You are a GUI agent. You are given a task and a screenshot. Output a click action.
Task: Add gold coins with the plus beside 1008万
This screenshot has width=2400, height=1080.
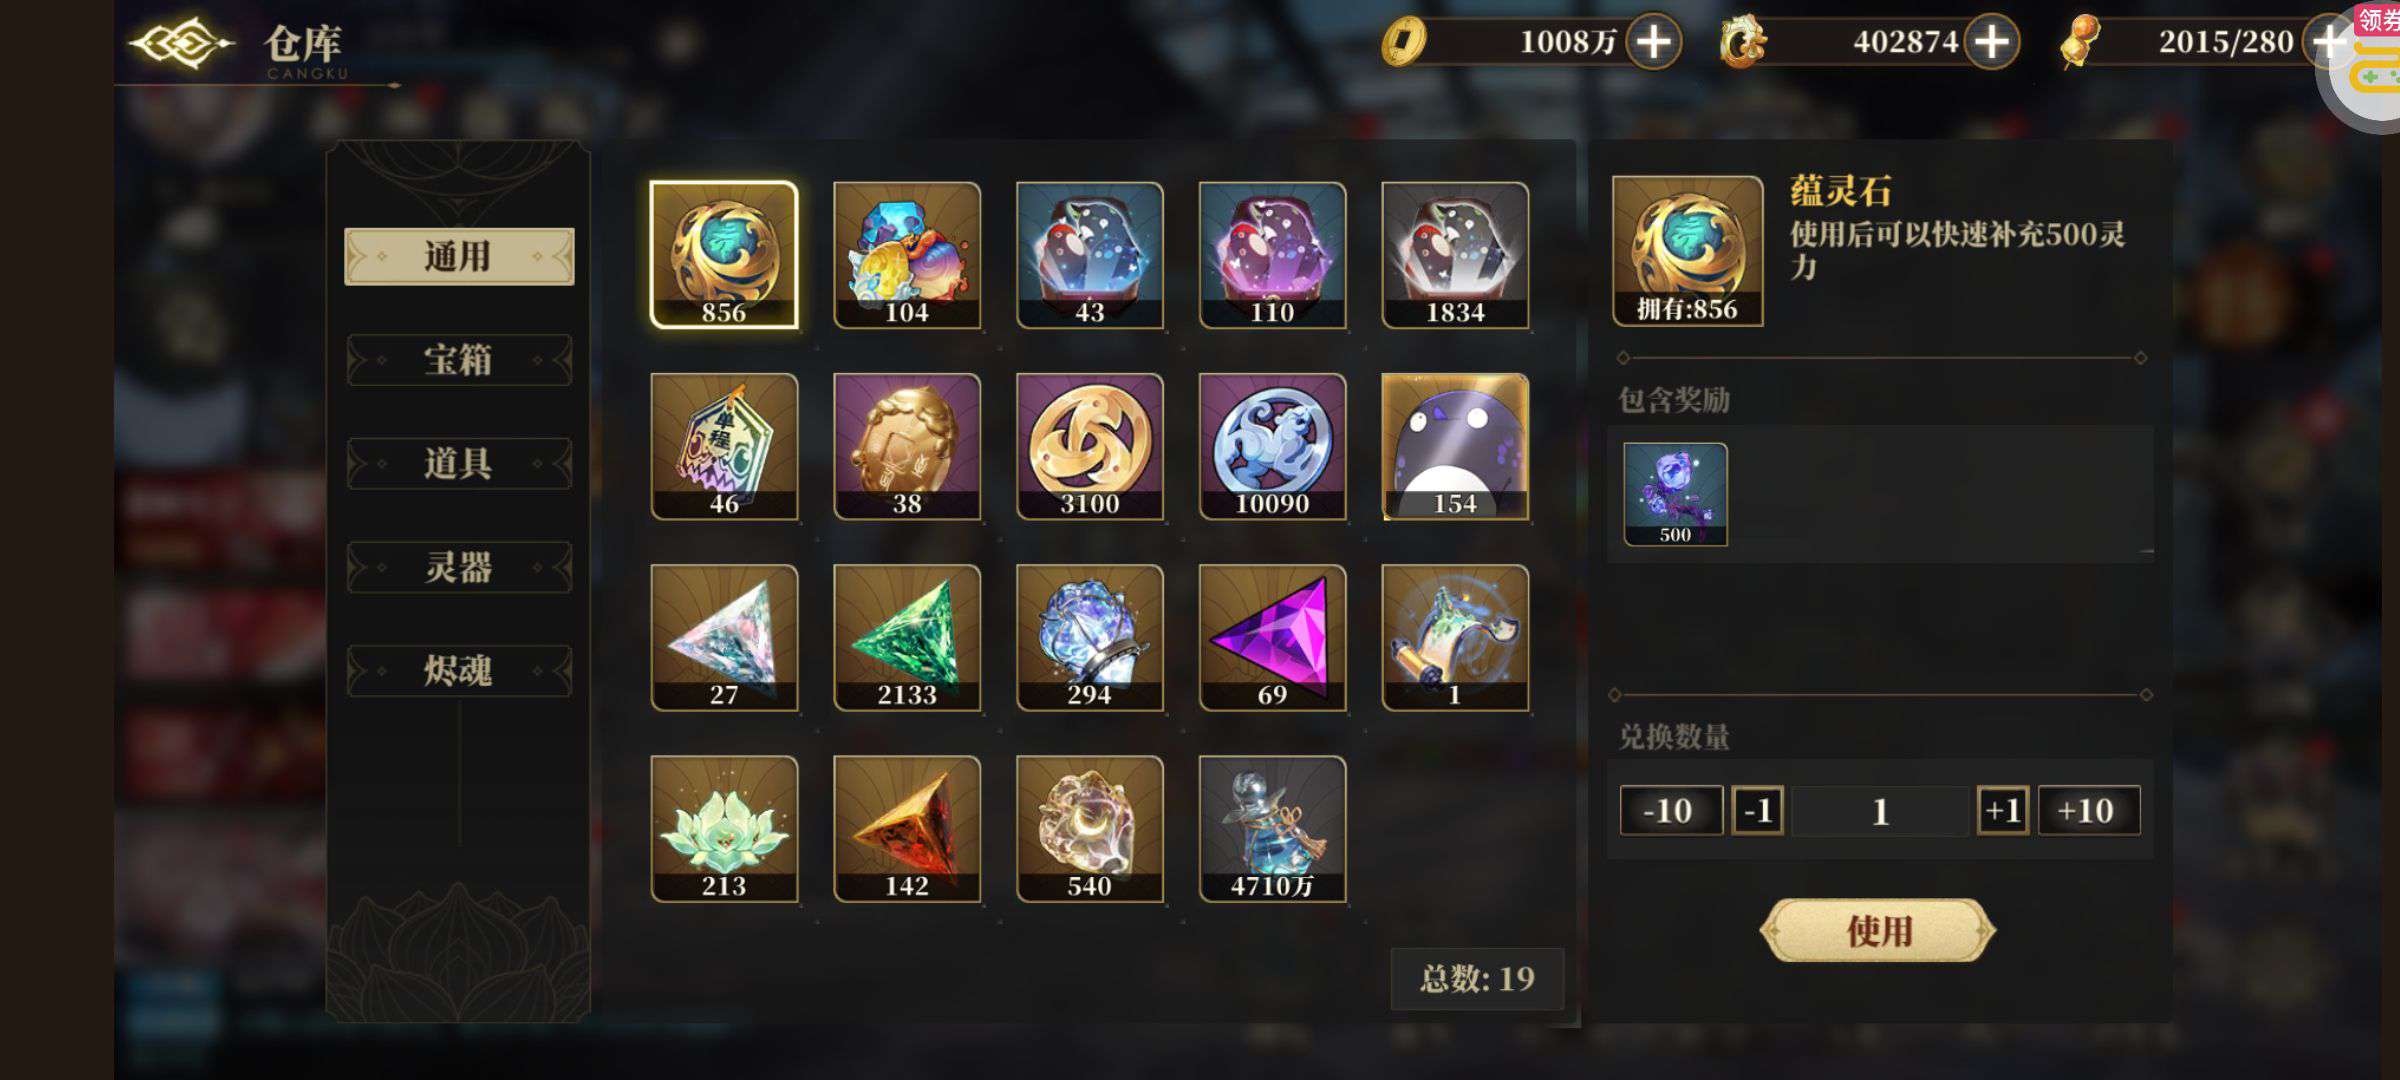tap(1653, 42)
